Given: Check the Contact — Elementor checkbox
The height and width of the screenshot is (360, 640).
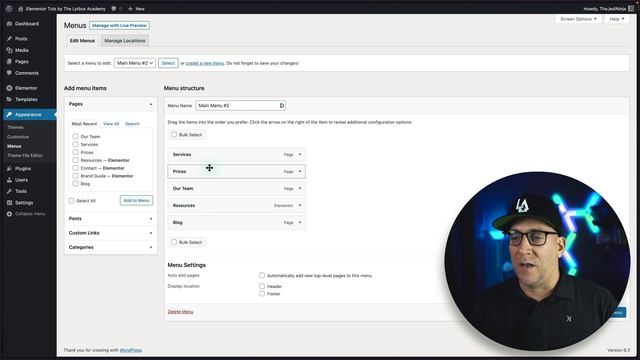Looking at the screenshot, I should (76, 168).
